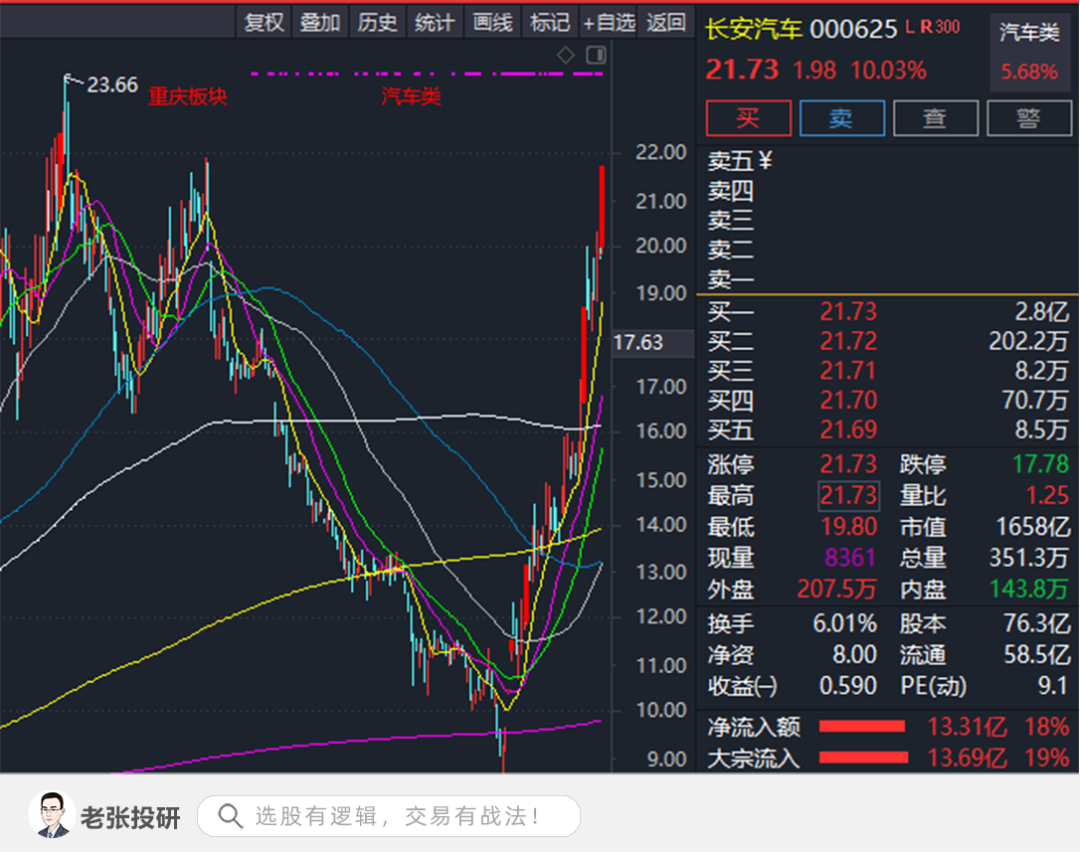The height and width of the screenshot is (852, 1080).
Task: Select the 买四 price 21.70
Action: point(848,400)
